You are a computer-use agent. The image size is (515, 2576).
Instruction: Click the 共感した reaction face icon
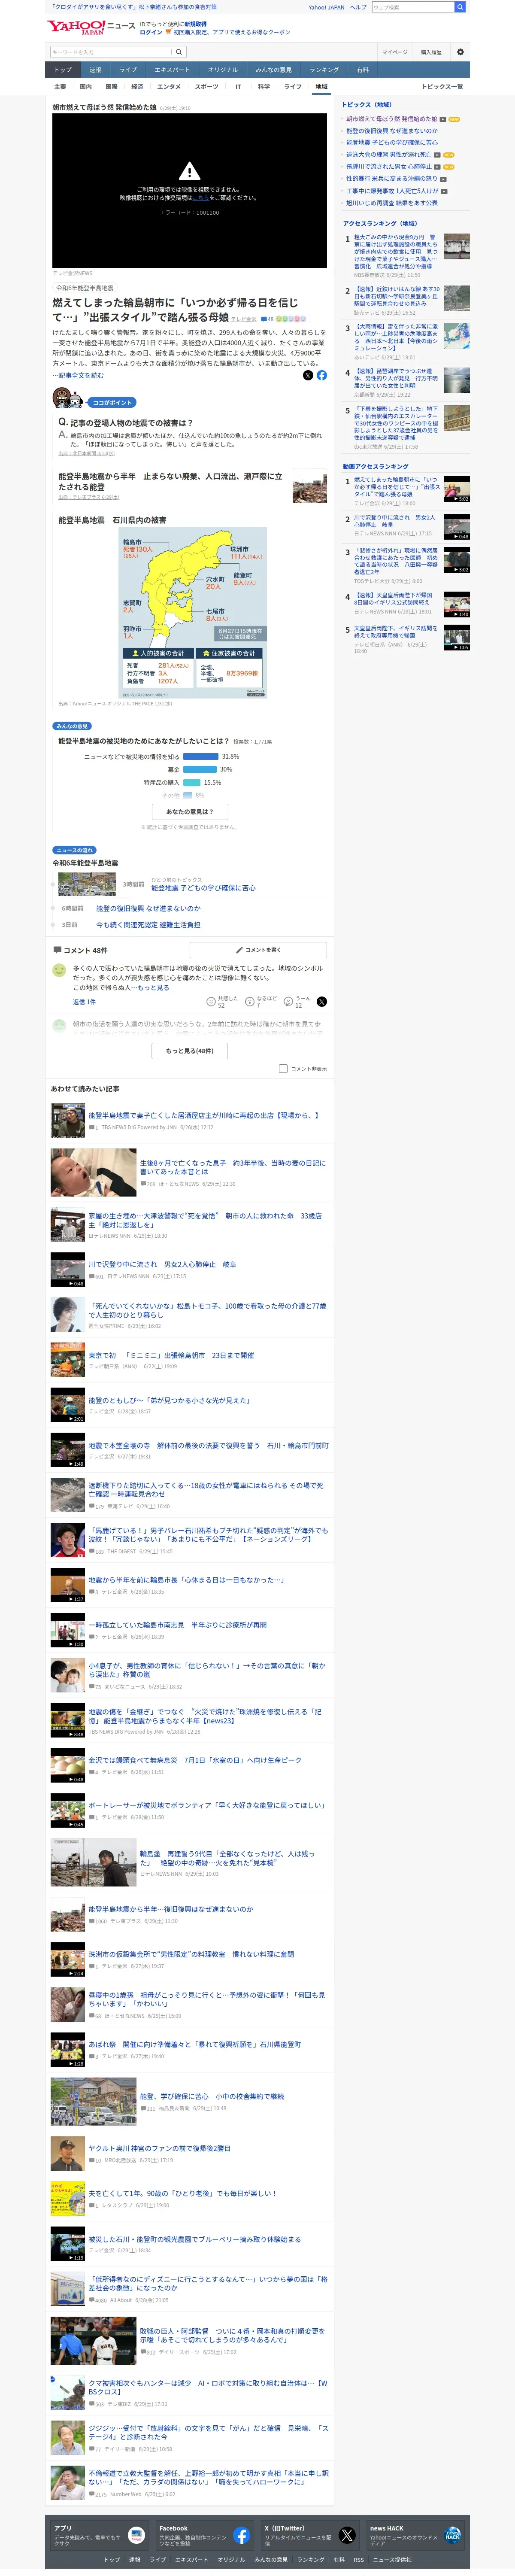point(211,1001)
